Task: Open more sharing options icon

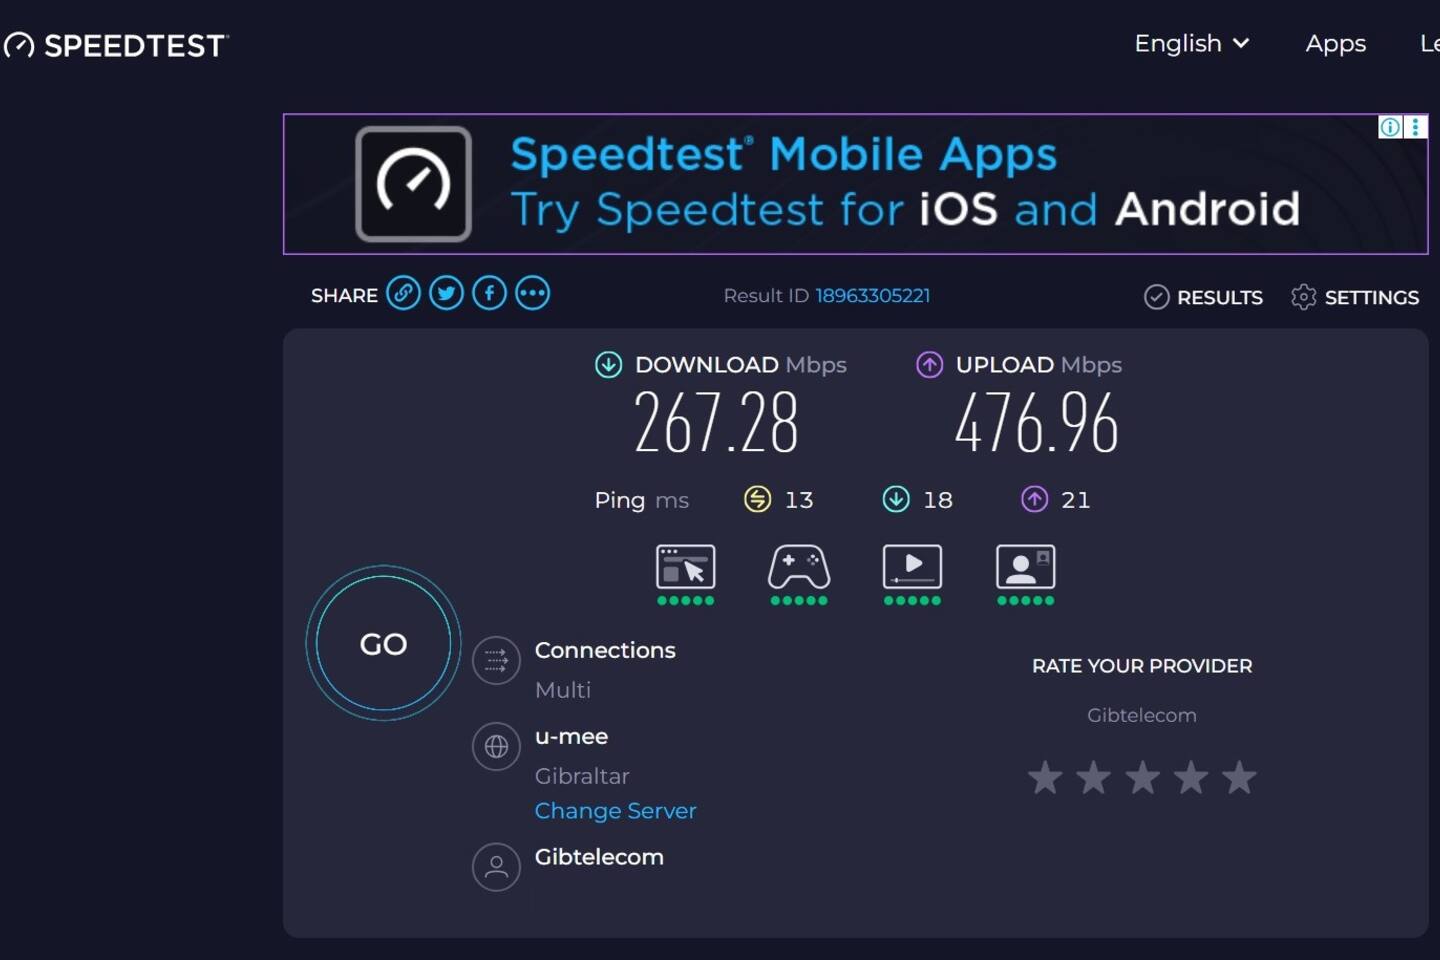Action: [x=532, y=294]
